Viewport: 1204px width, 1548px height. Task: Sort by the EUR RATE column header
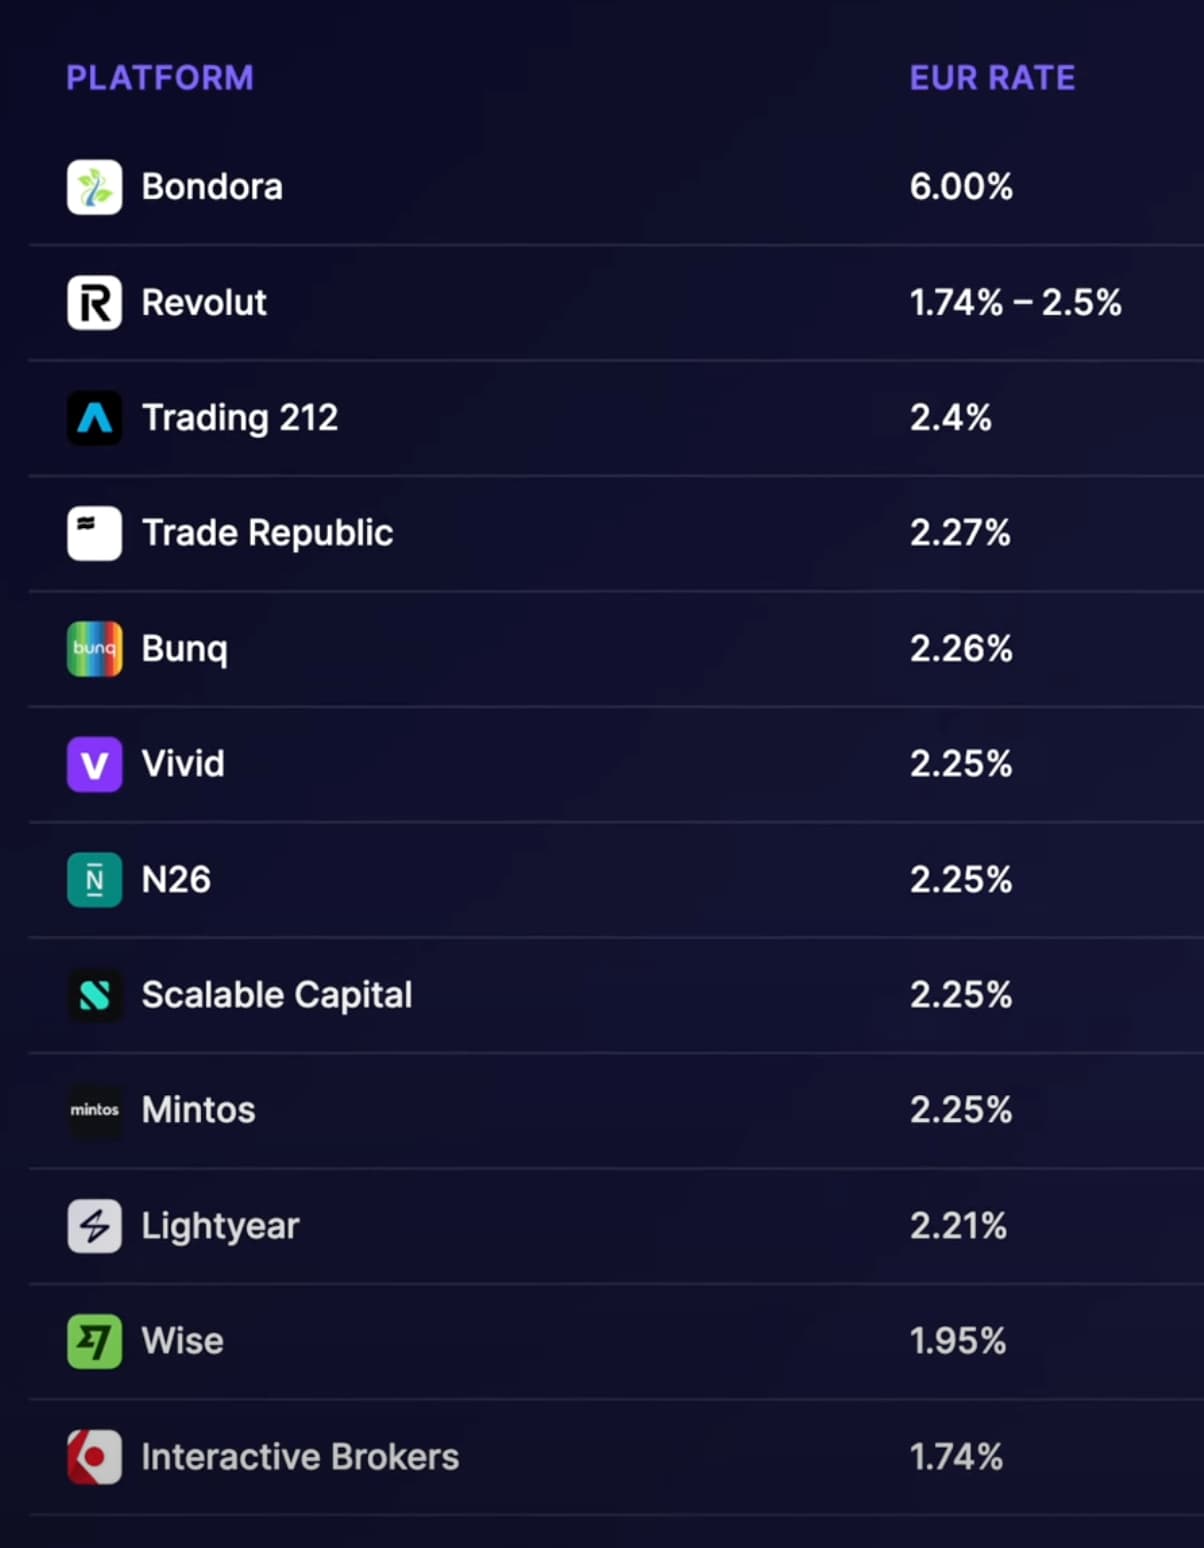[992, 78]
